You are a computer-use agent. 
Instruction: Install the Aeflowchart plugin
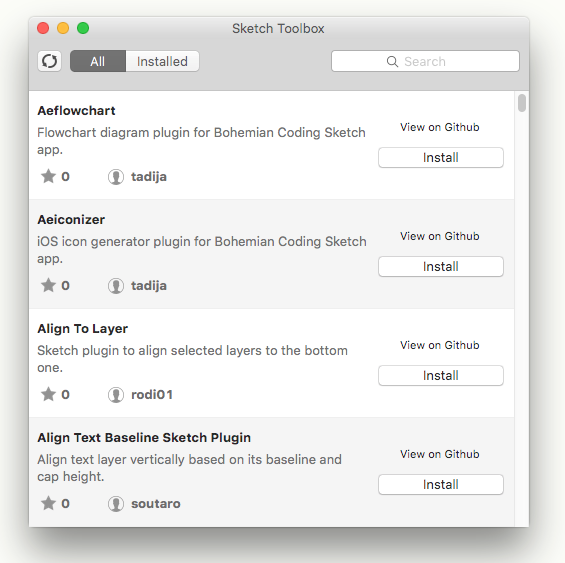point(441,158)
